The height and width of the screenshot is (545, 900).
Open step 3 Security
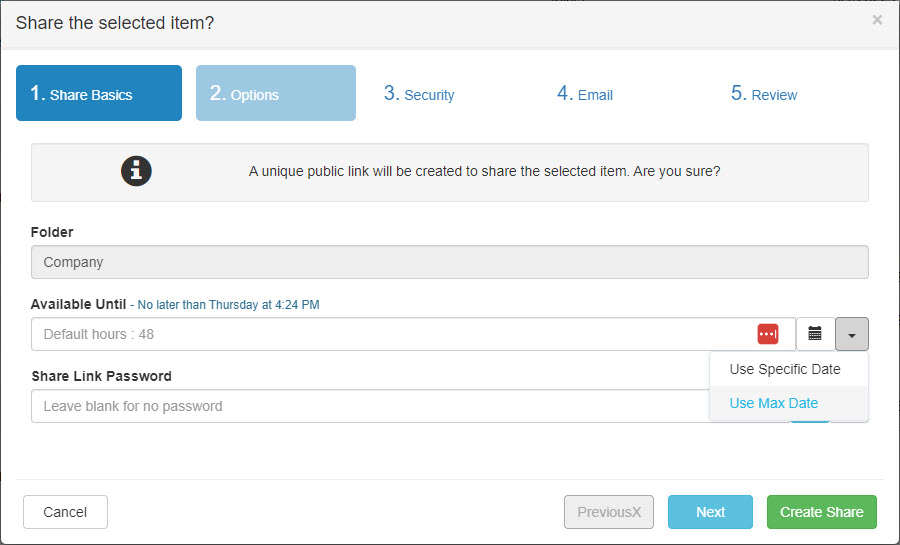tap(419, 94)
